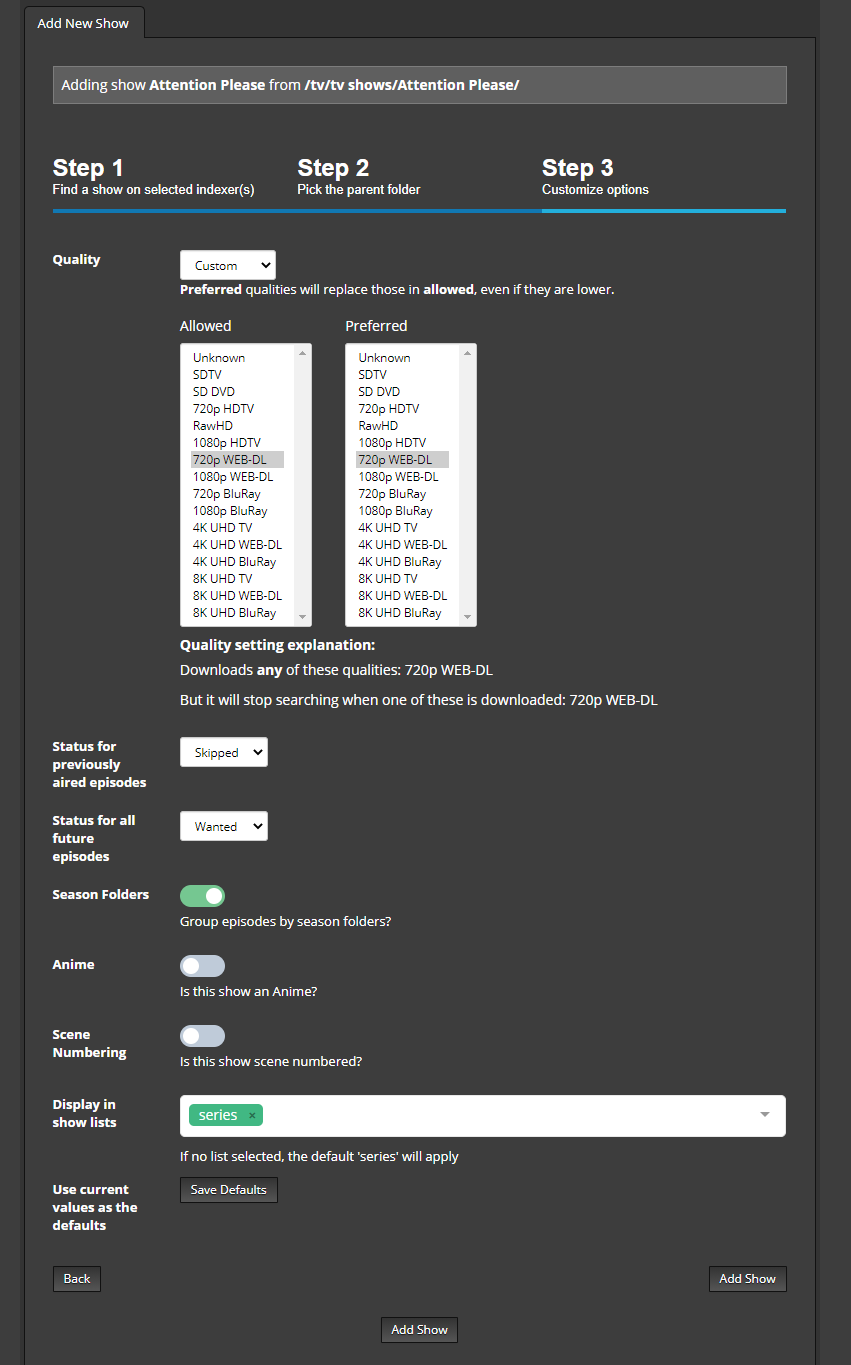Image resolution: width=851 pixels, height=1365 pixels.
Task: Click the scroll-up arrow on Allowed list
Action: [304, 351]
